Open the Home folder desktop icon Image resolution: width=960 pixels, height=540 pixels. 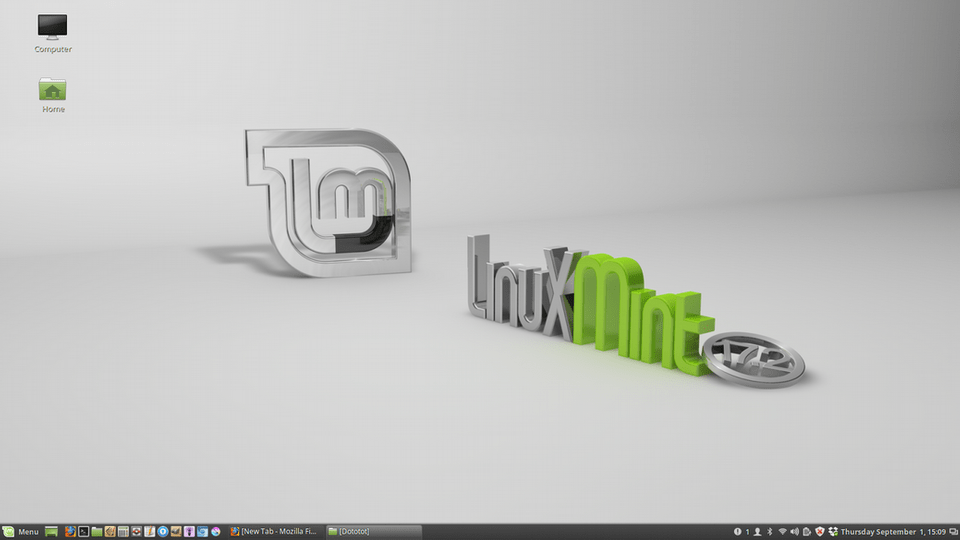pyautogui.click(x=53, y=95)
